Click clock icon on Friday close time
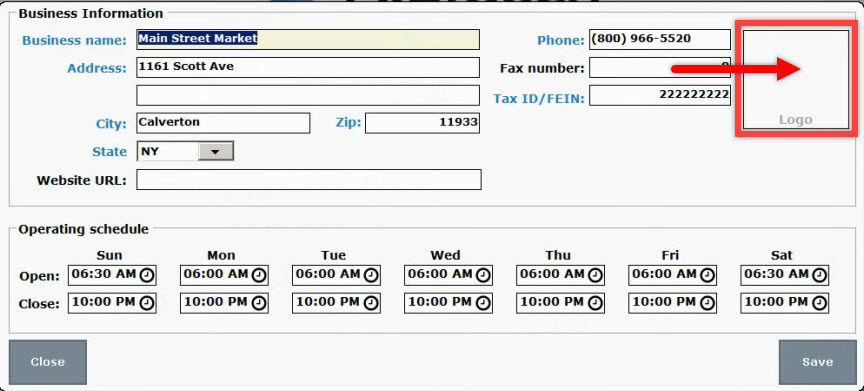The height and width of the screenshot is (391, 864). tap(707, 303)
